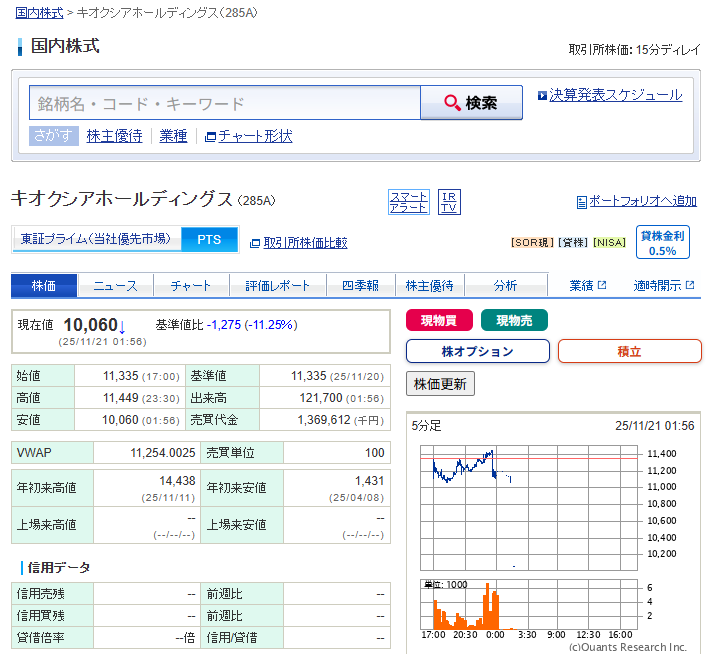Click the orange volume bar chart
Image resolution: width=706 pixels, height=654 pixels.
pyautogui.click(x=529, y=604)
